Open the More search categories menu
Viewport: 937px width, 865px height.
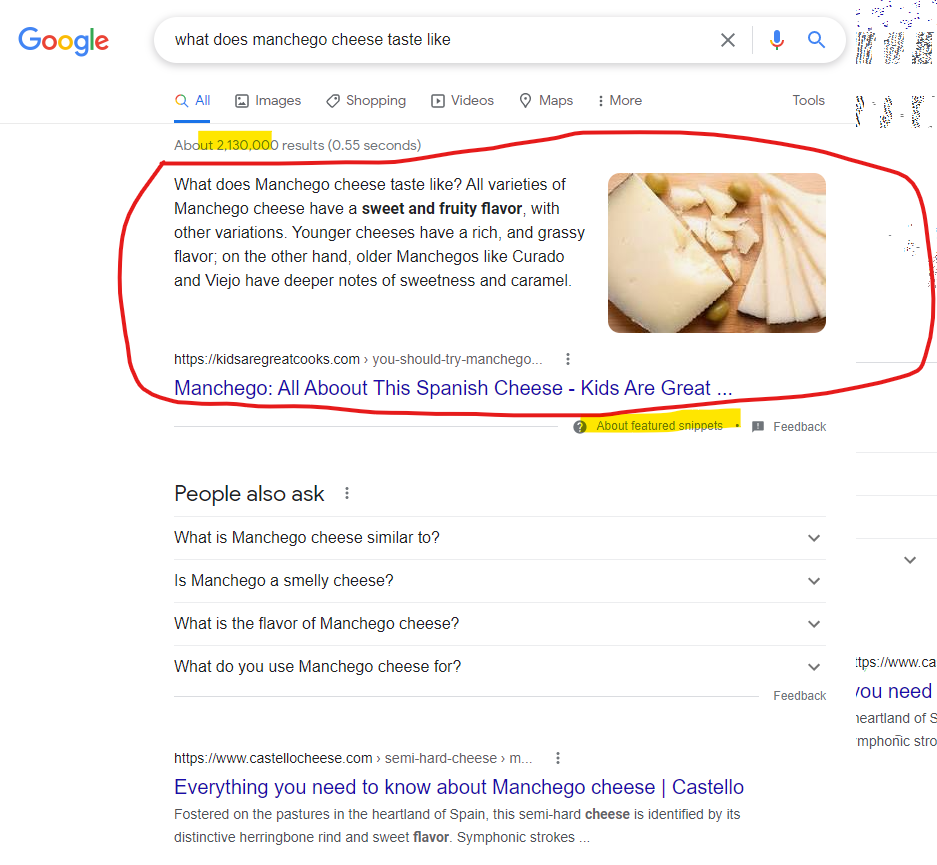click(x=620, y=100)
